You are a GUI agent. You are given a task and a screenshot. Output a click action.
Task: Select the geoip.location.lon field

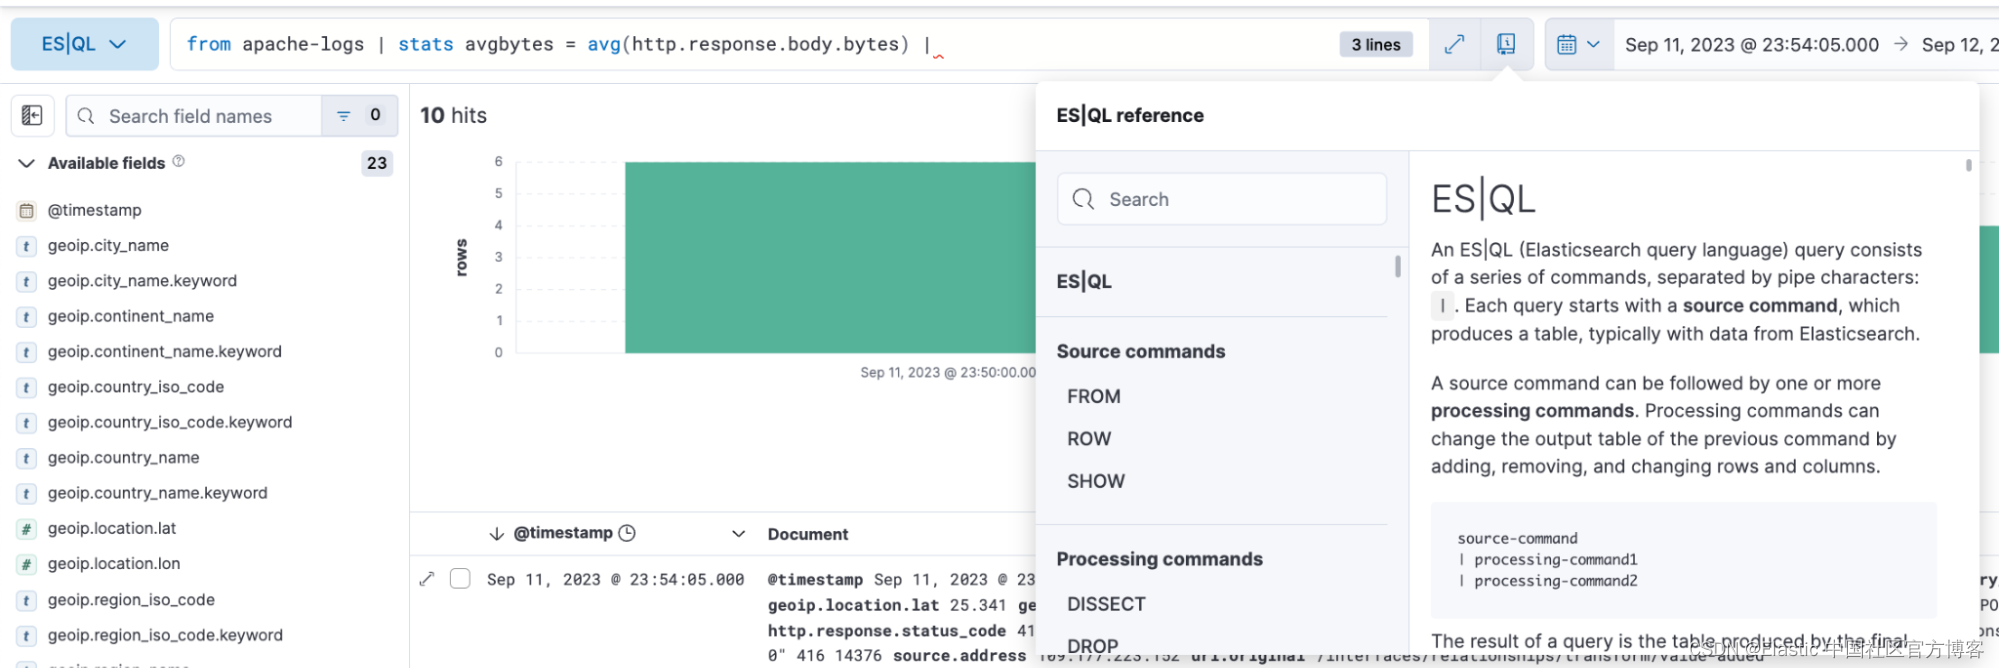114,564
